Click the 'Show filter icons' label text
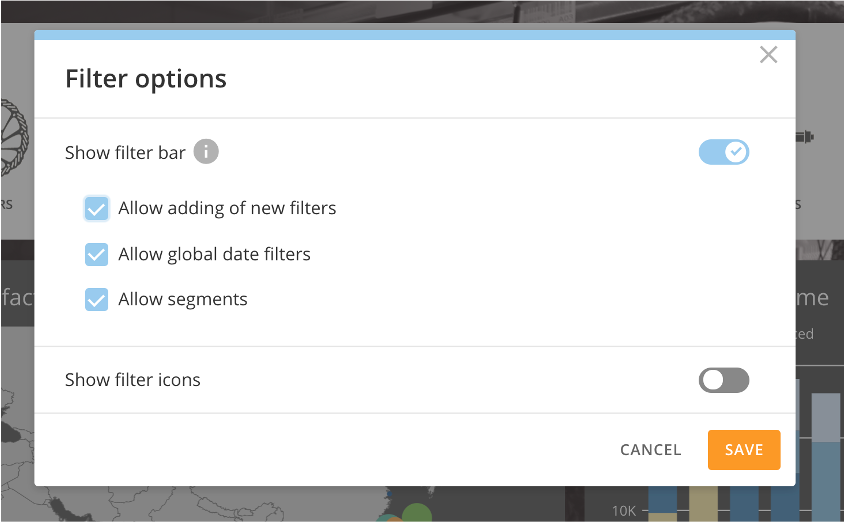The width and height of the screenshot is (845, 522). [x=133, y=380]
